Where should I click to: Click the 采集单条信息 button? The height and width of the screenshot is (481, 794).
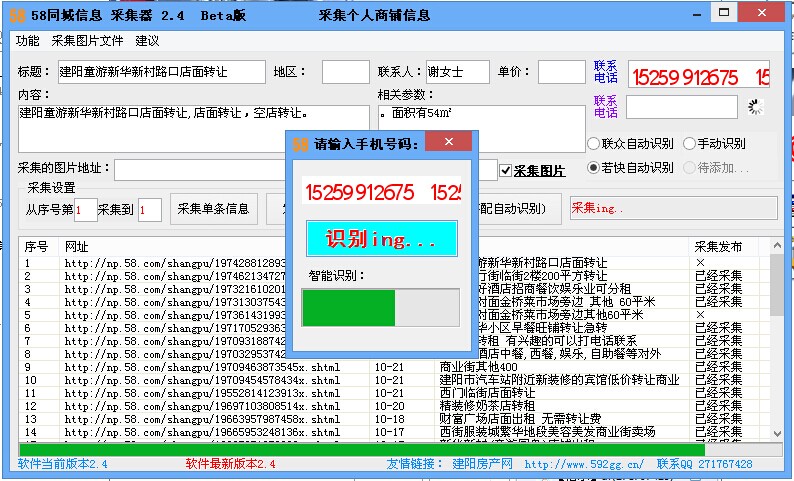pos(213,209)
